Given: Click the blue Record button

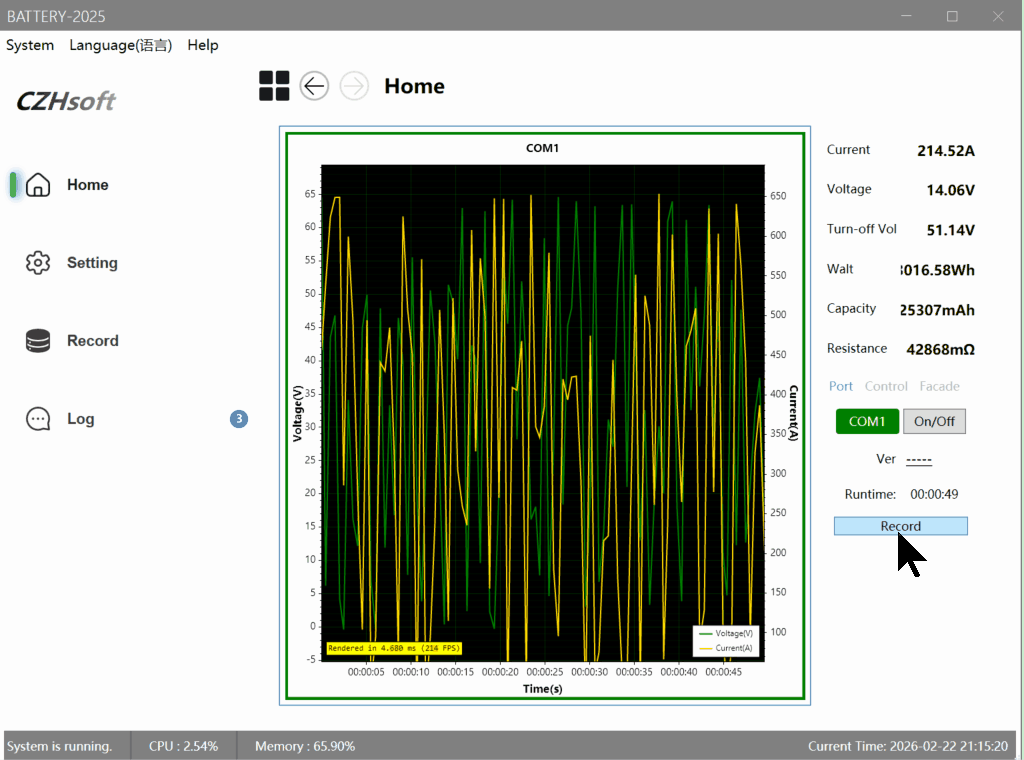Looking at the screenshot, I should [901, 526].
